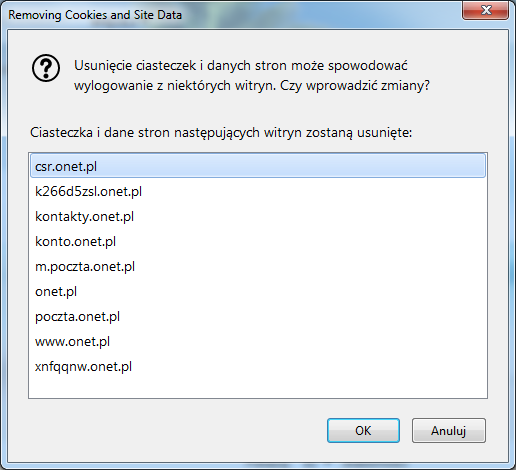Click the "Czy wprowadzić zmiany?" question text
Screen dimensions: 516x470
point(355,86)
